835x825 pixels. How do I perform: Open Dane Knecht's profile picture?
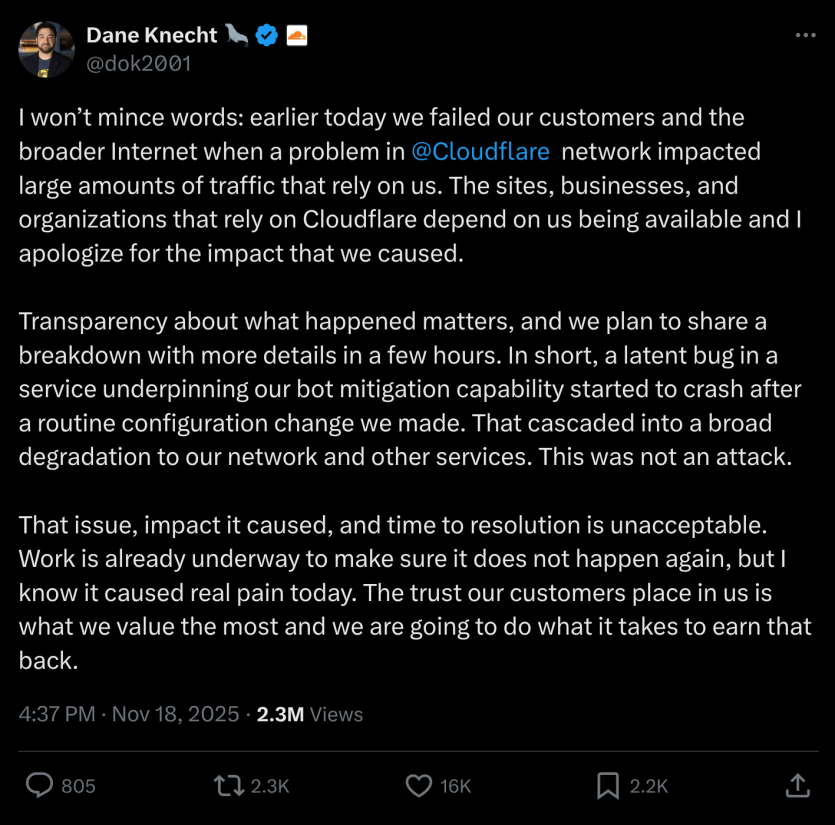(x=46, y=48)
